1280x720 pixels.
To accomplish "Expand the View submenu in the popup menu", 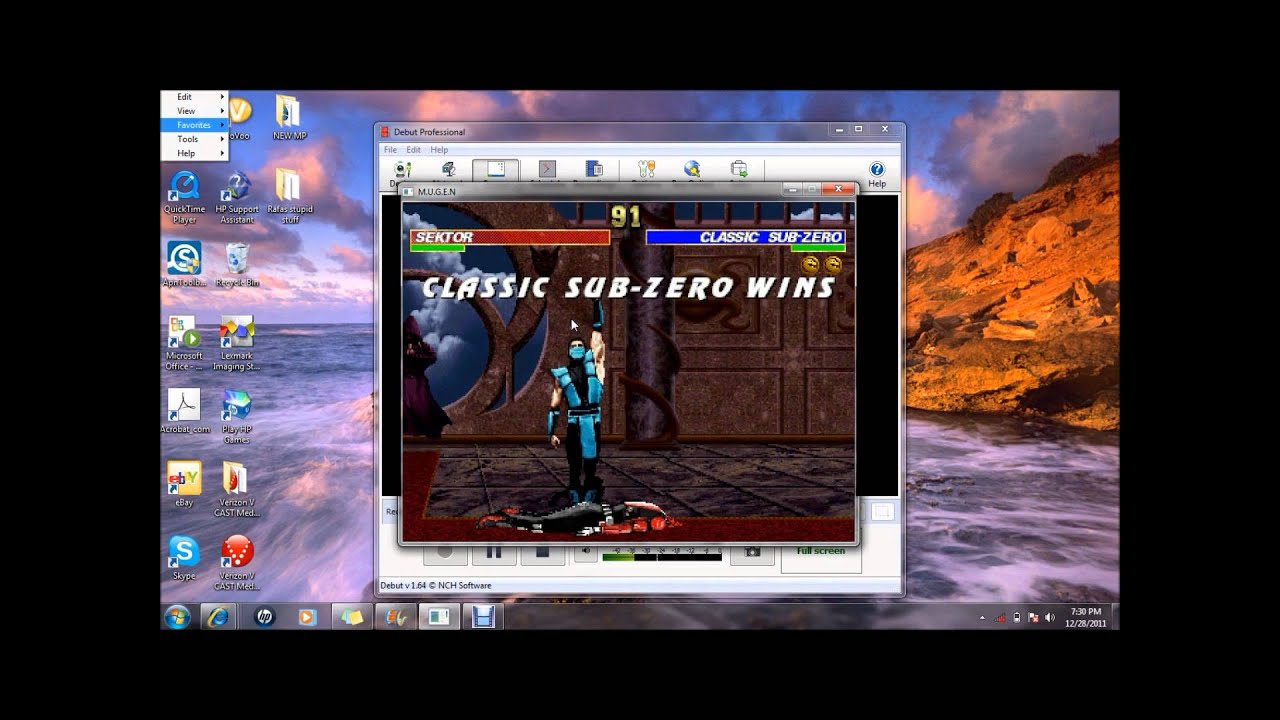I will [x=194, y=111].
